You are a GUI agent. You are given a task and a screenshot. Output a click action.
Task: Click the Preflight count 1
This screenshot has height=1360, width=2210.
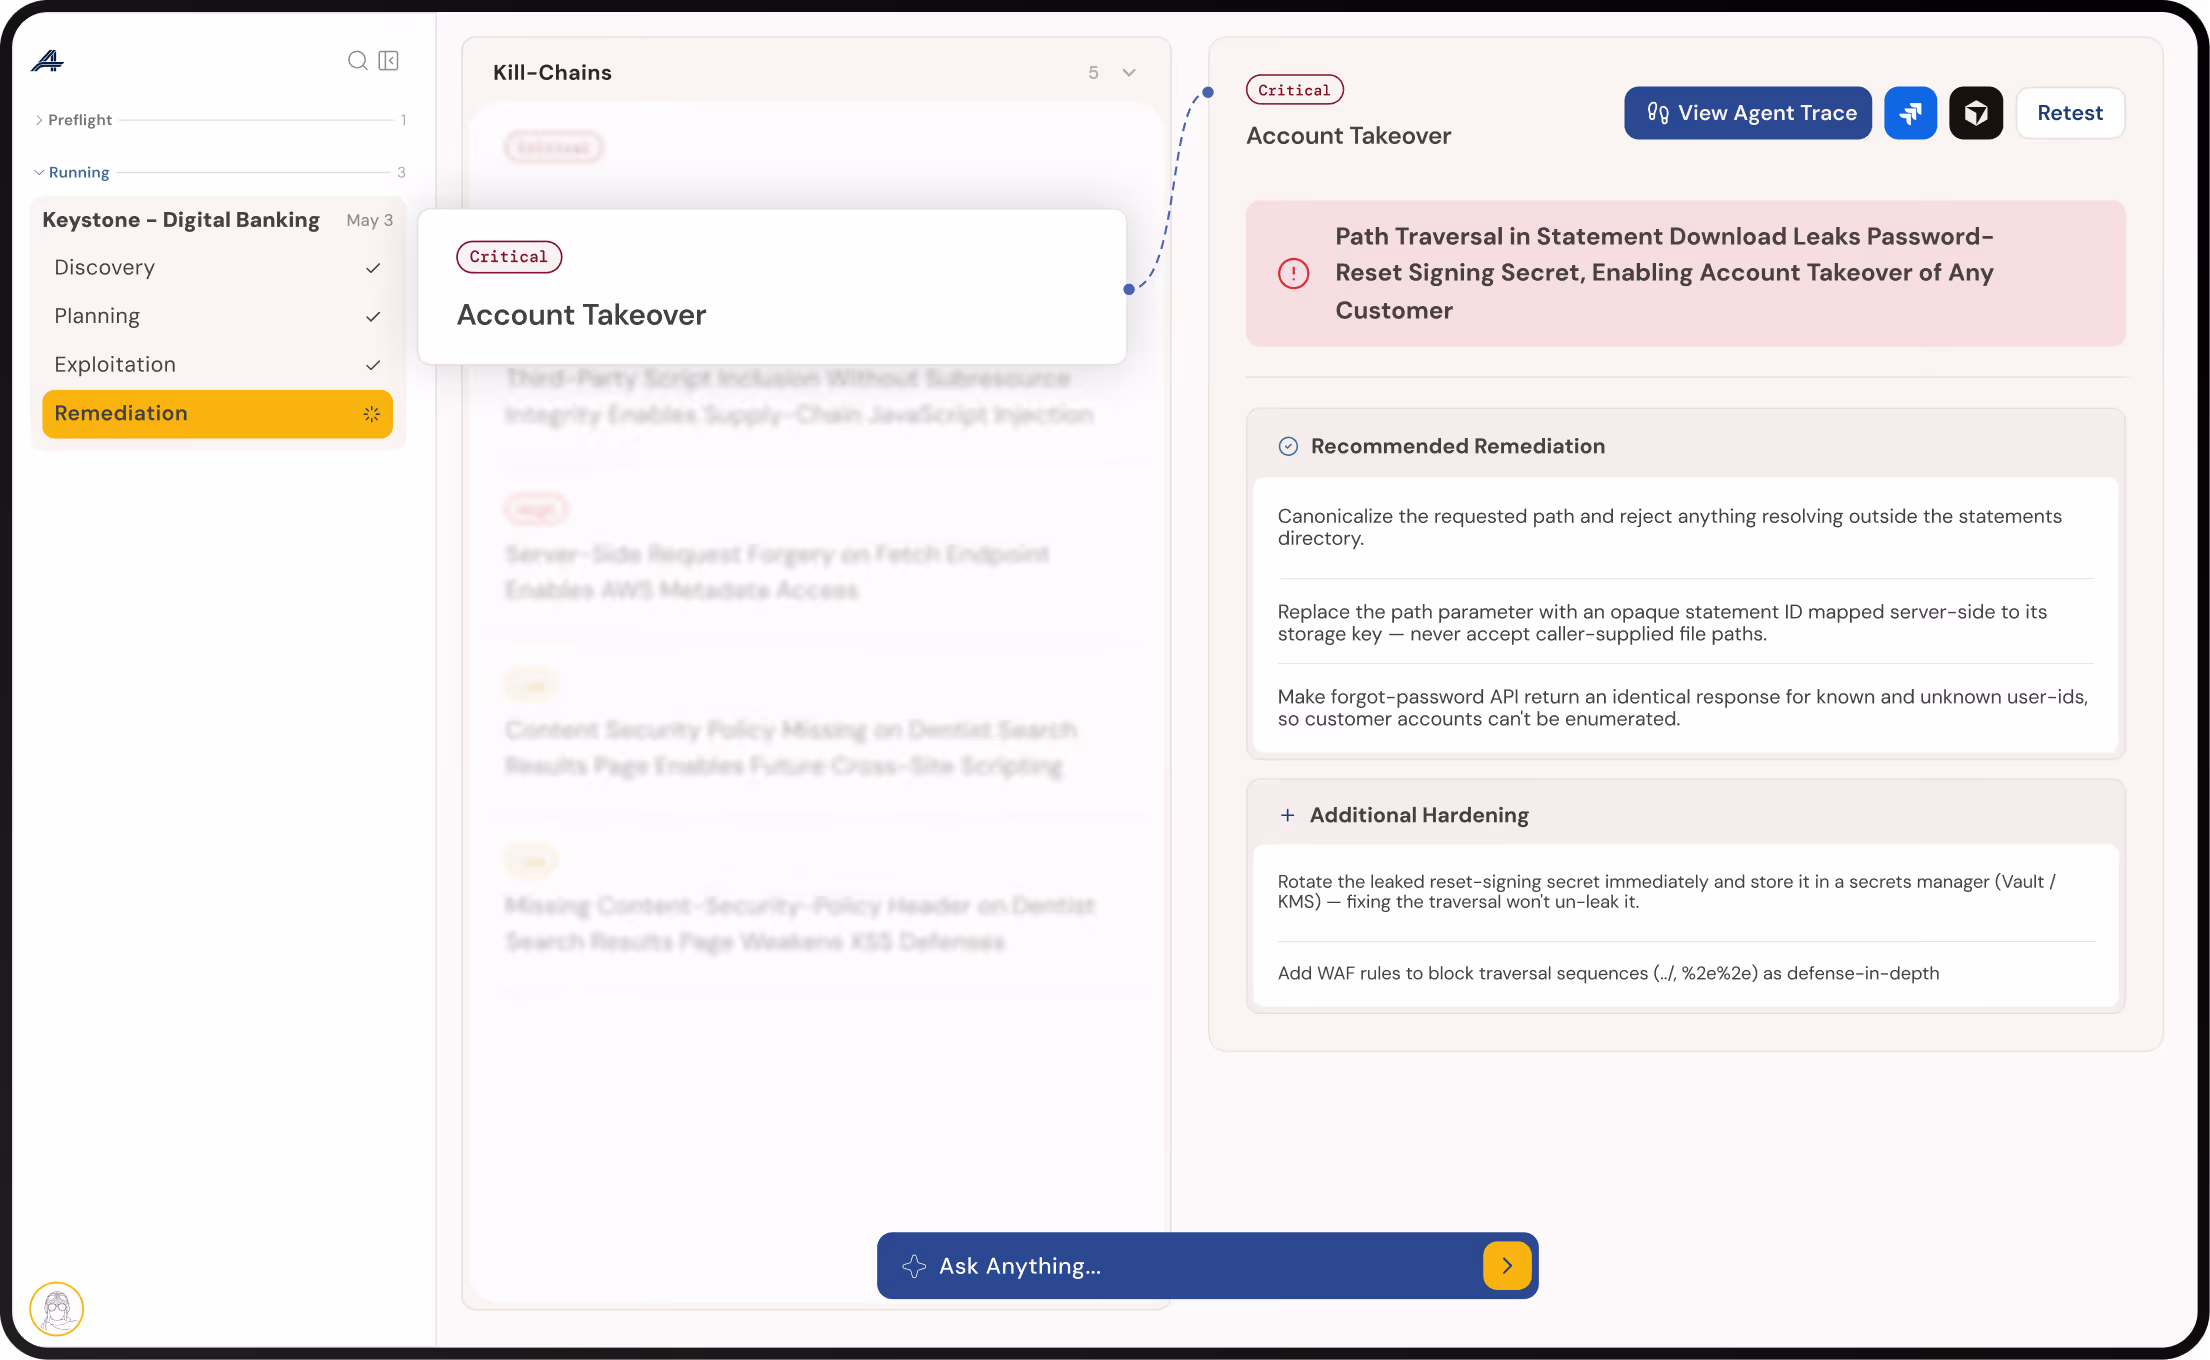(x=403, y=120)
